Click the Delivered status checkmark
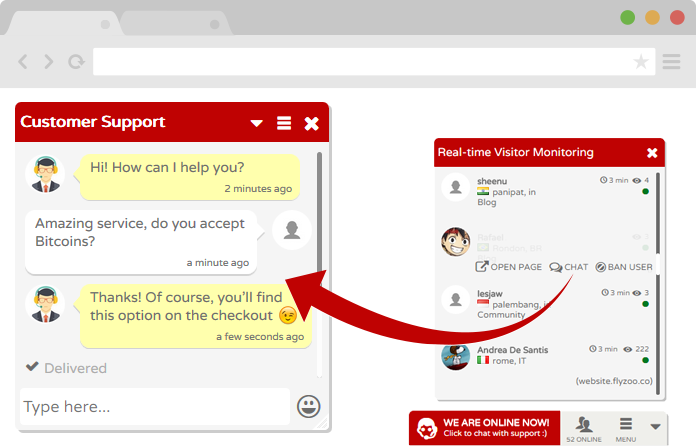The image size is (696, 446). click(x=32, y=367)
